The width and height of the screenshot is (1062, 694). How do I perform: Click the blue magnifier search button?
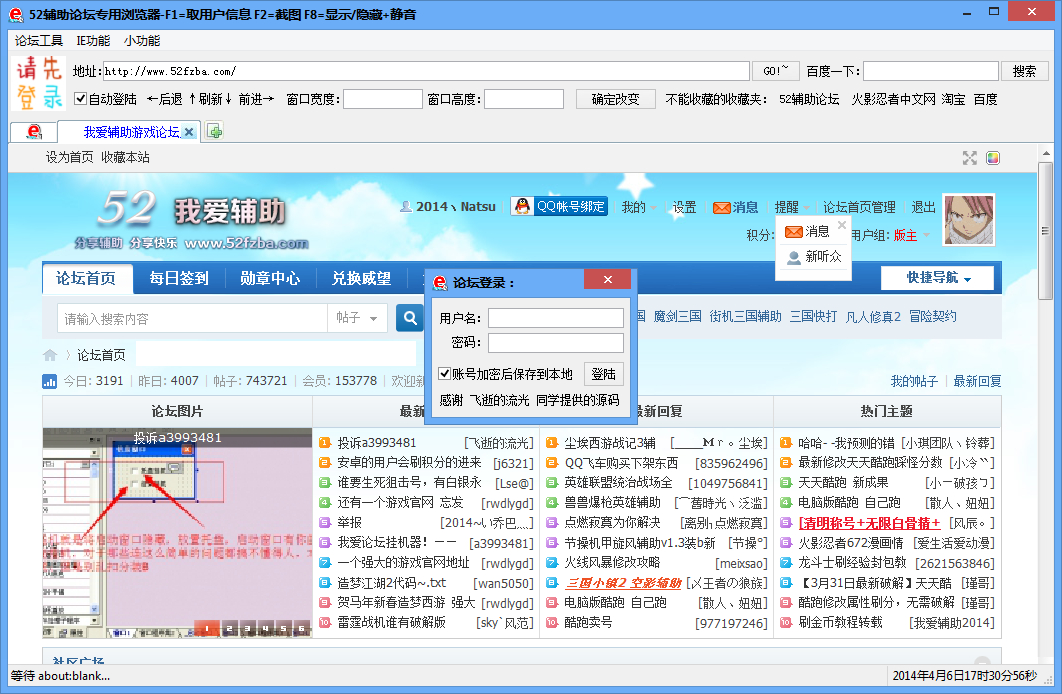coord(410,318)
